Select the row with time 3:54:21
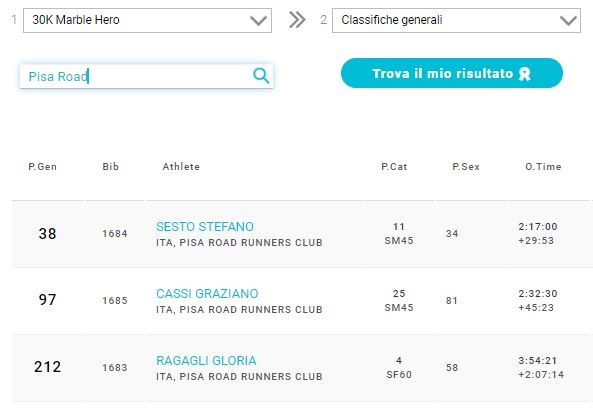This screenshot has width=593, height=413. (302, 368)
